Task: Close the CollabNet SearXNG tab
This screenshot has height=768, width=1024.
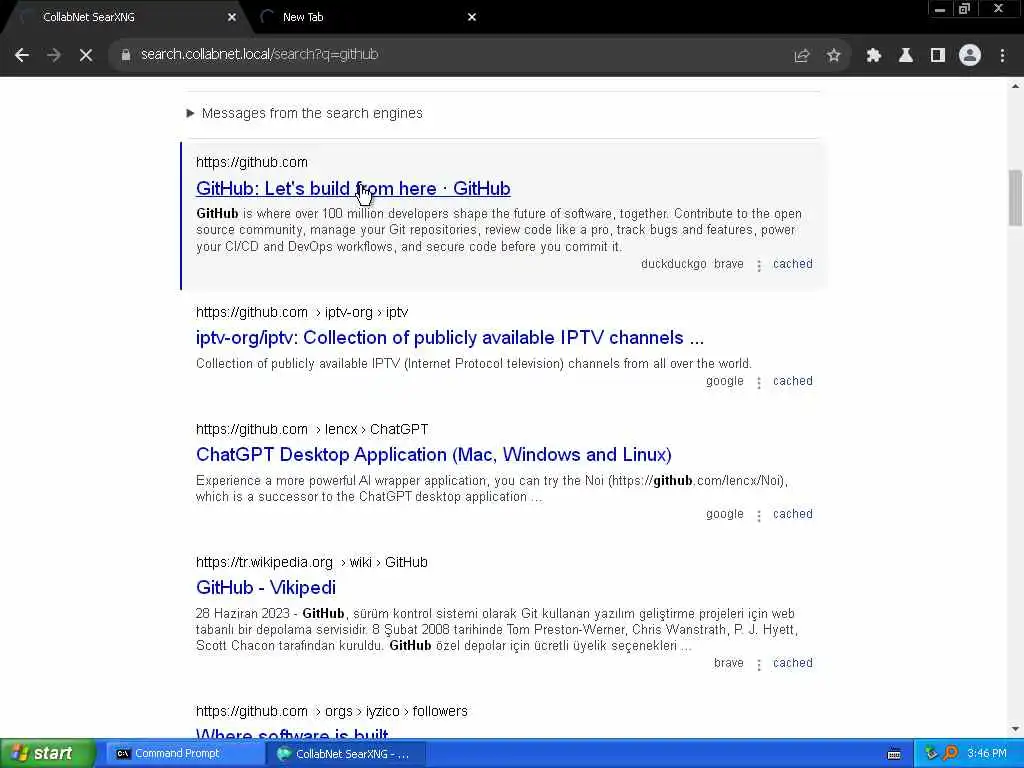Action: 232,17
